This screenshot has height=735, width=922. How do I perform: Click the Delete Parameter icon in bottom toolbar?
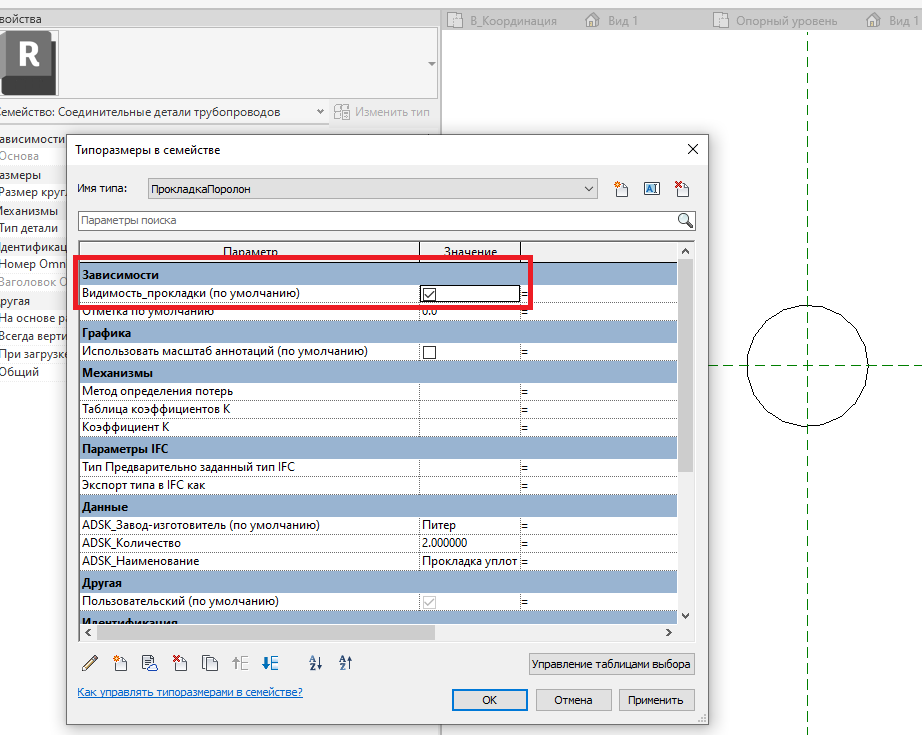click(180, 662)
